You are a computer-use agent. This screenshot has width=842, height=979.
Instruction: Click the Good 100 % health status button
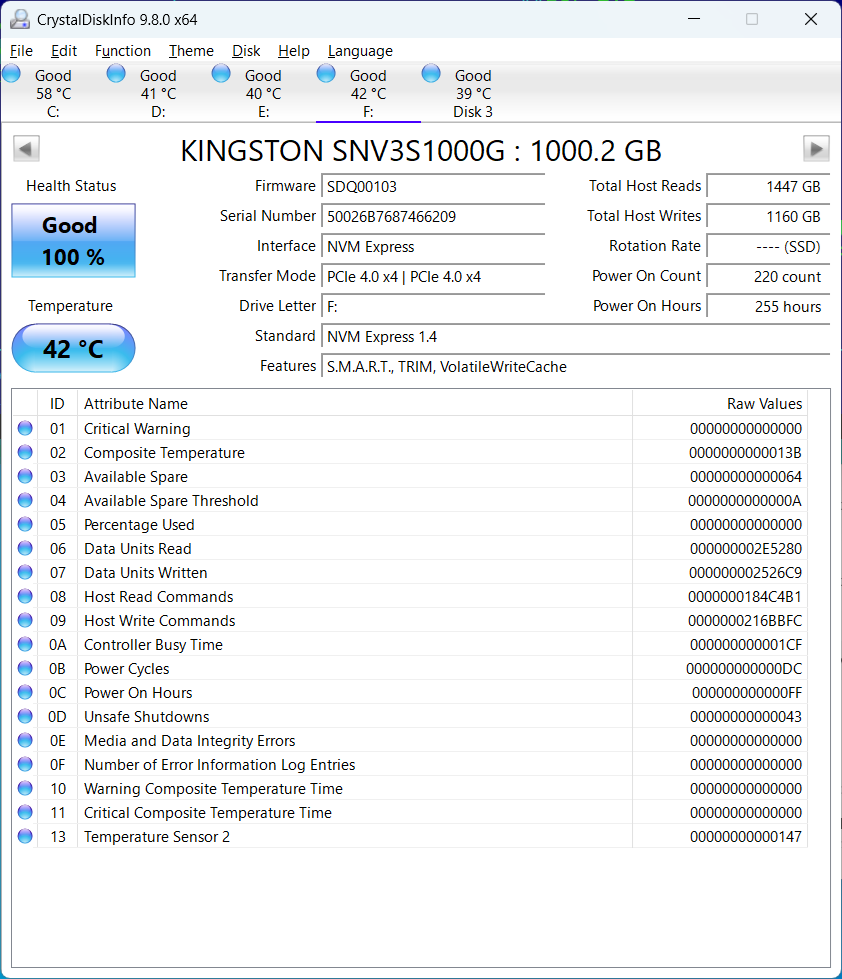(x=74, y=240)
